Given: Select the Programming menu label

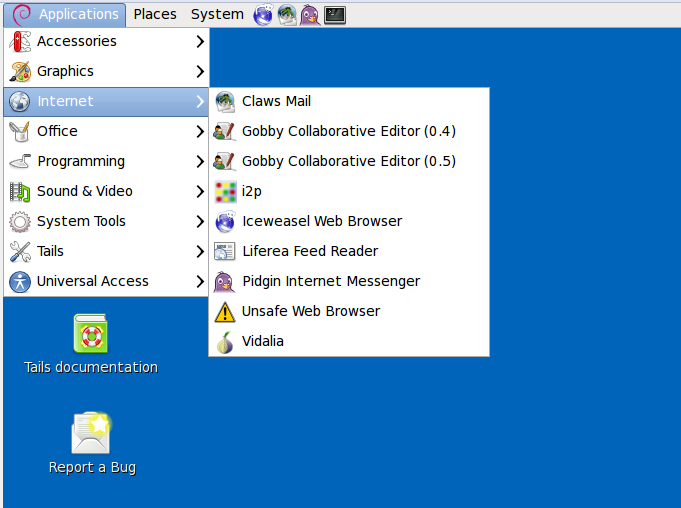Looking at the screenshot, I should tap(81, 162).
